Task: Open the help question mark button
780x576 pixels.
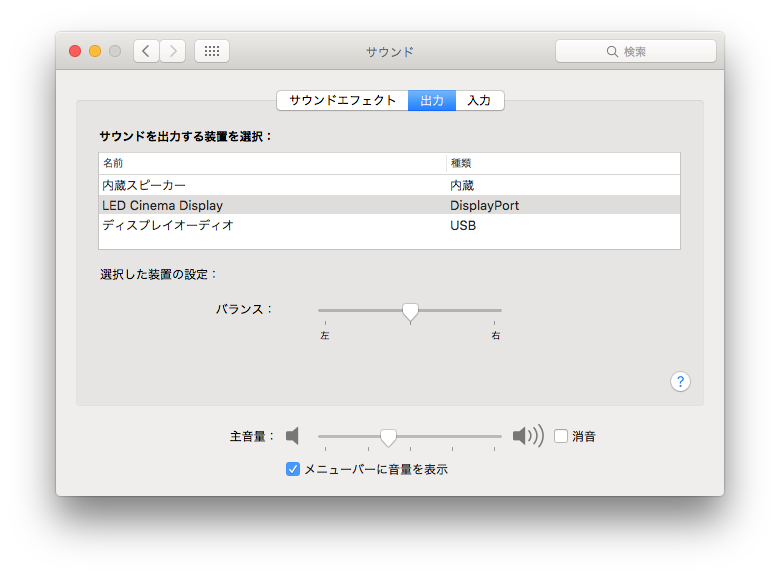Action: [x=680, y=382]
